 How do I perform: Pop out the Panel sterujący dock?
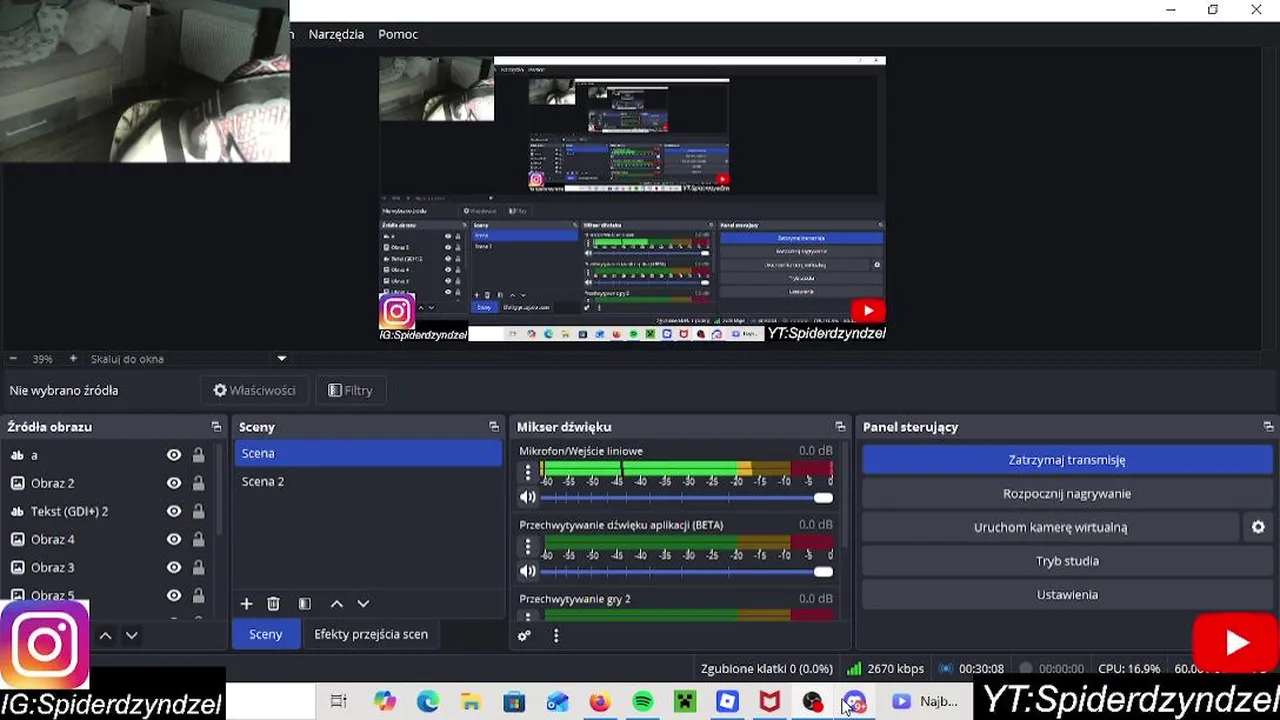coord(1268,427)
